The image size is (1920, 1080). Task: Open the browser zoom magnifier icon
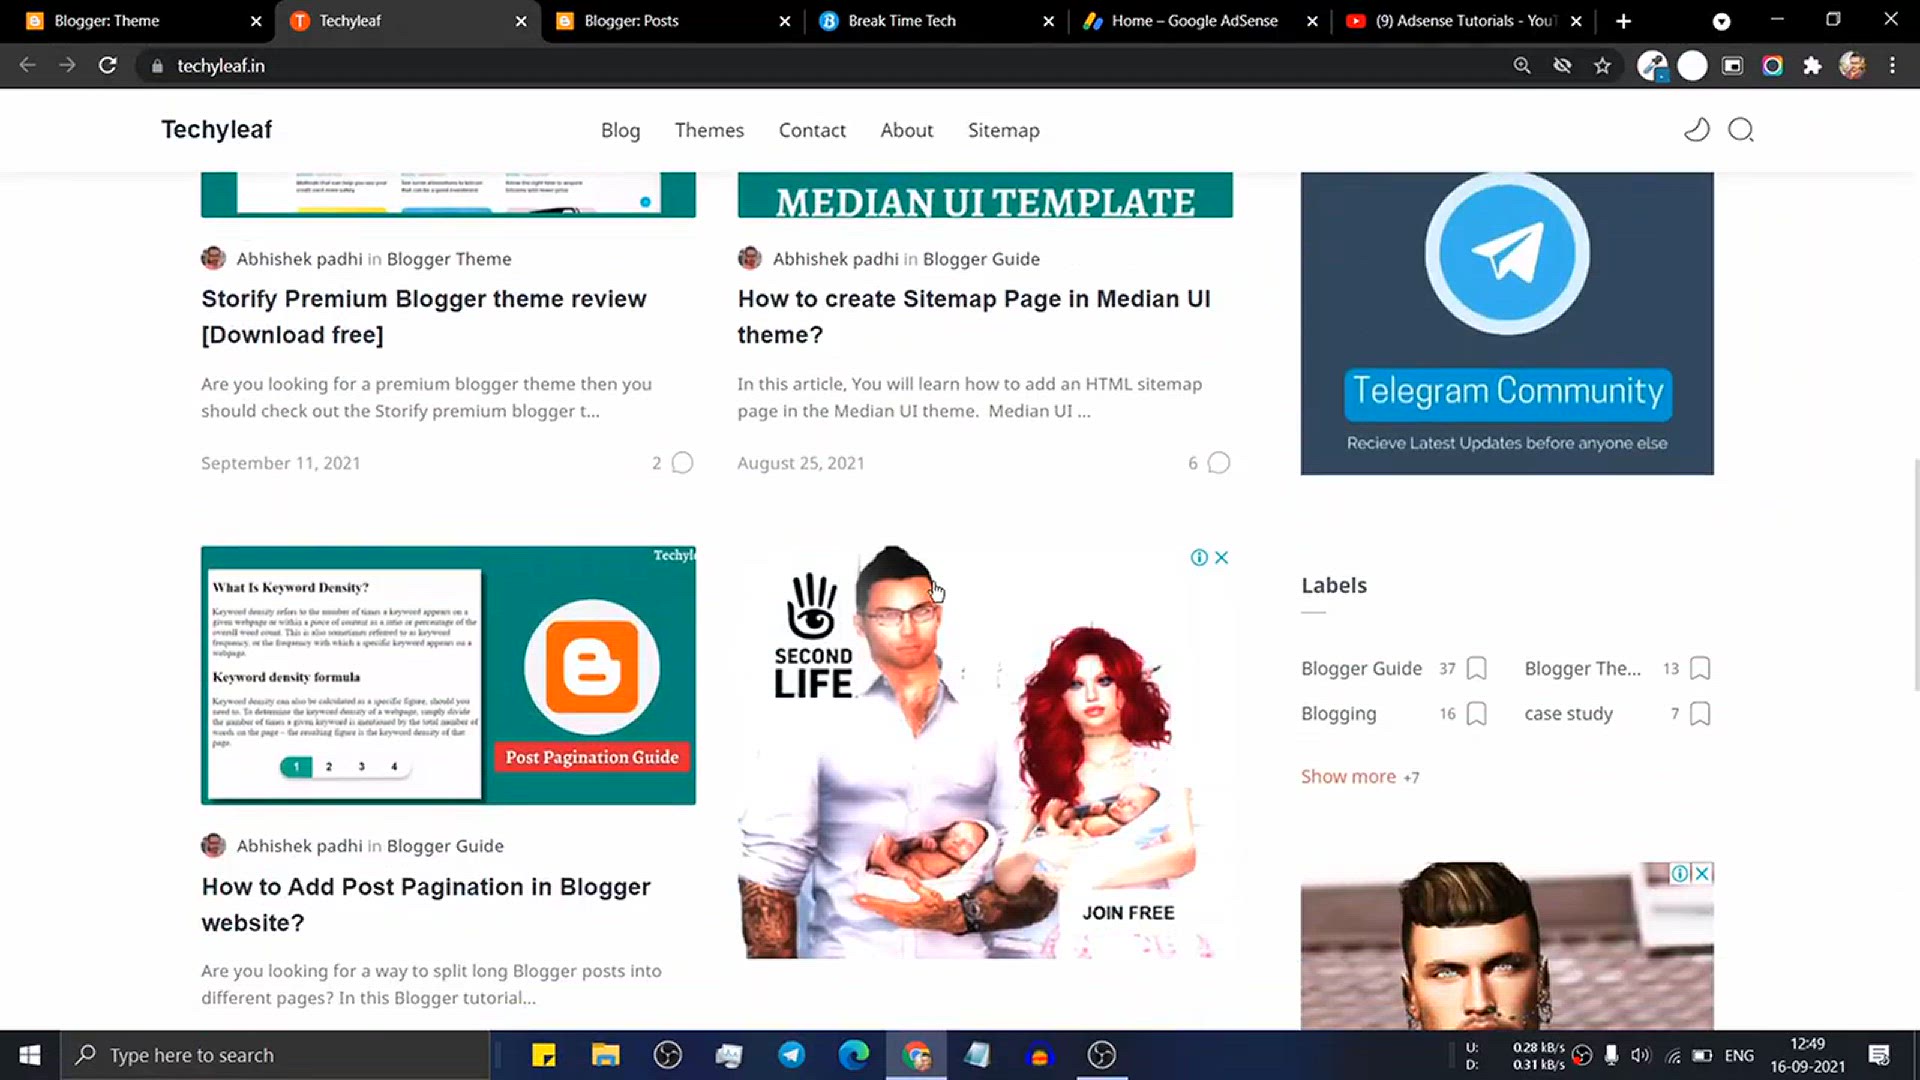click(1522, 66)
